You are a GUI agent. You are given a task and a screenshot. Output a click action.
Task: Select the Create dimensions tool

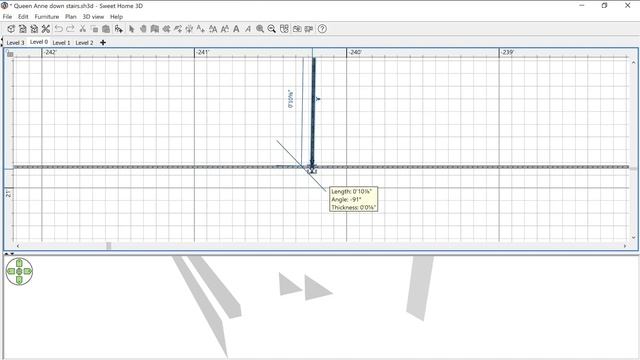point(189,29)
